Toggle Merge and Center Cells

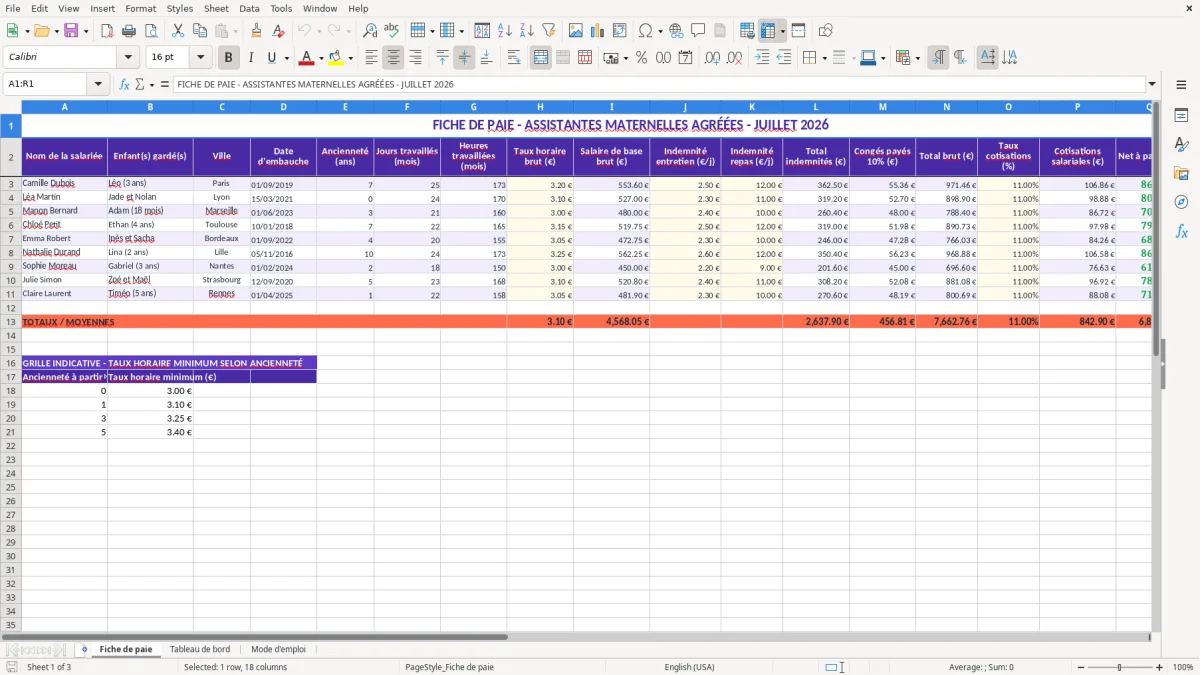point(541,58)
